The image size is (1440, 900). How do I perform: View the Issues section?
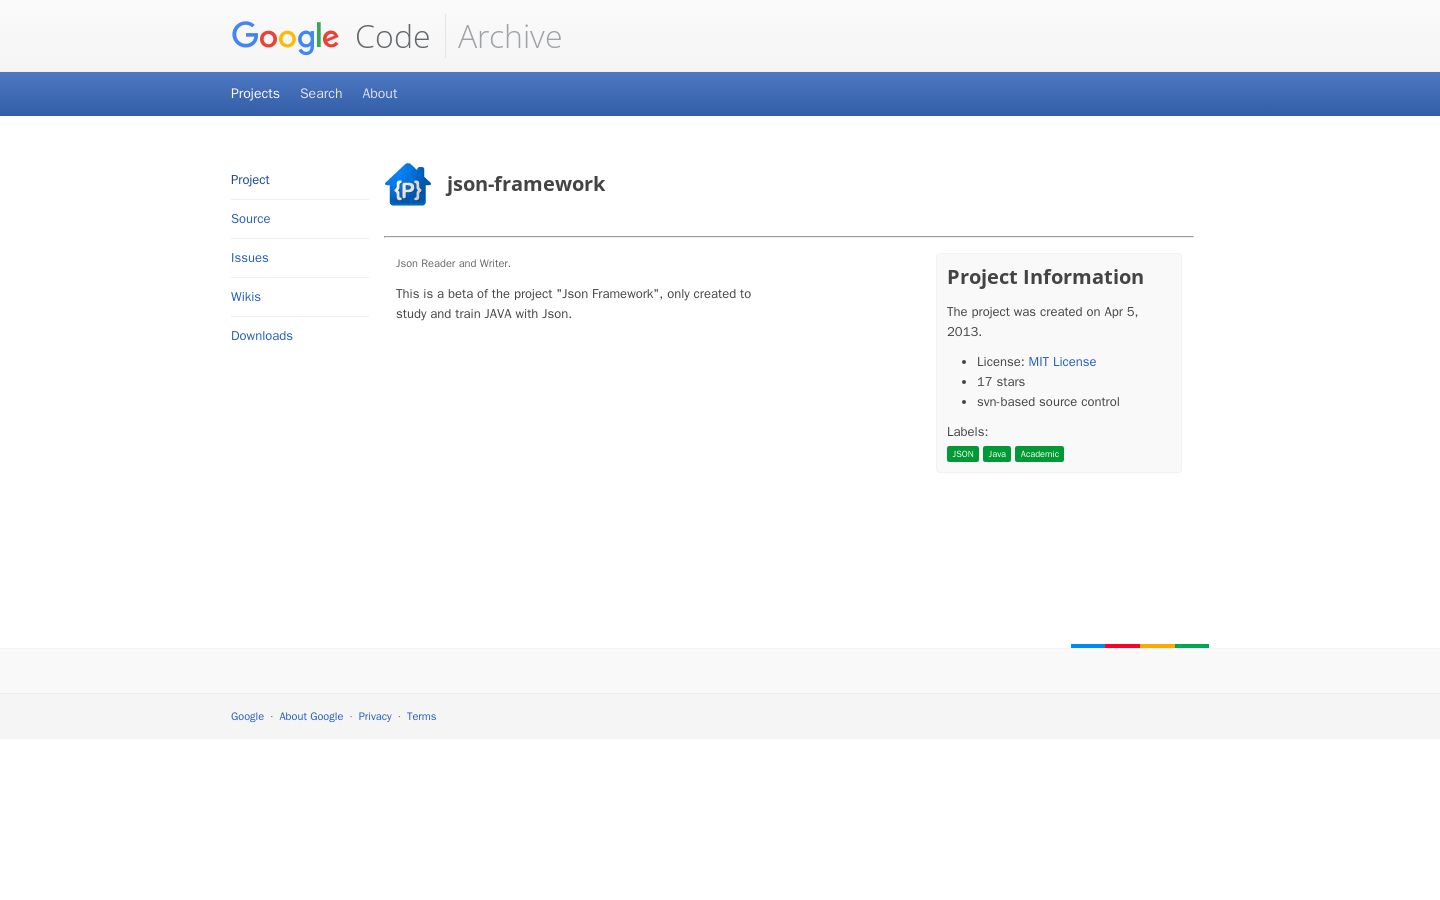250,258
